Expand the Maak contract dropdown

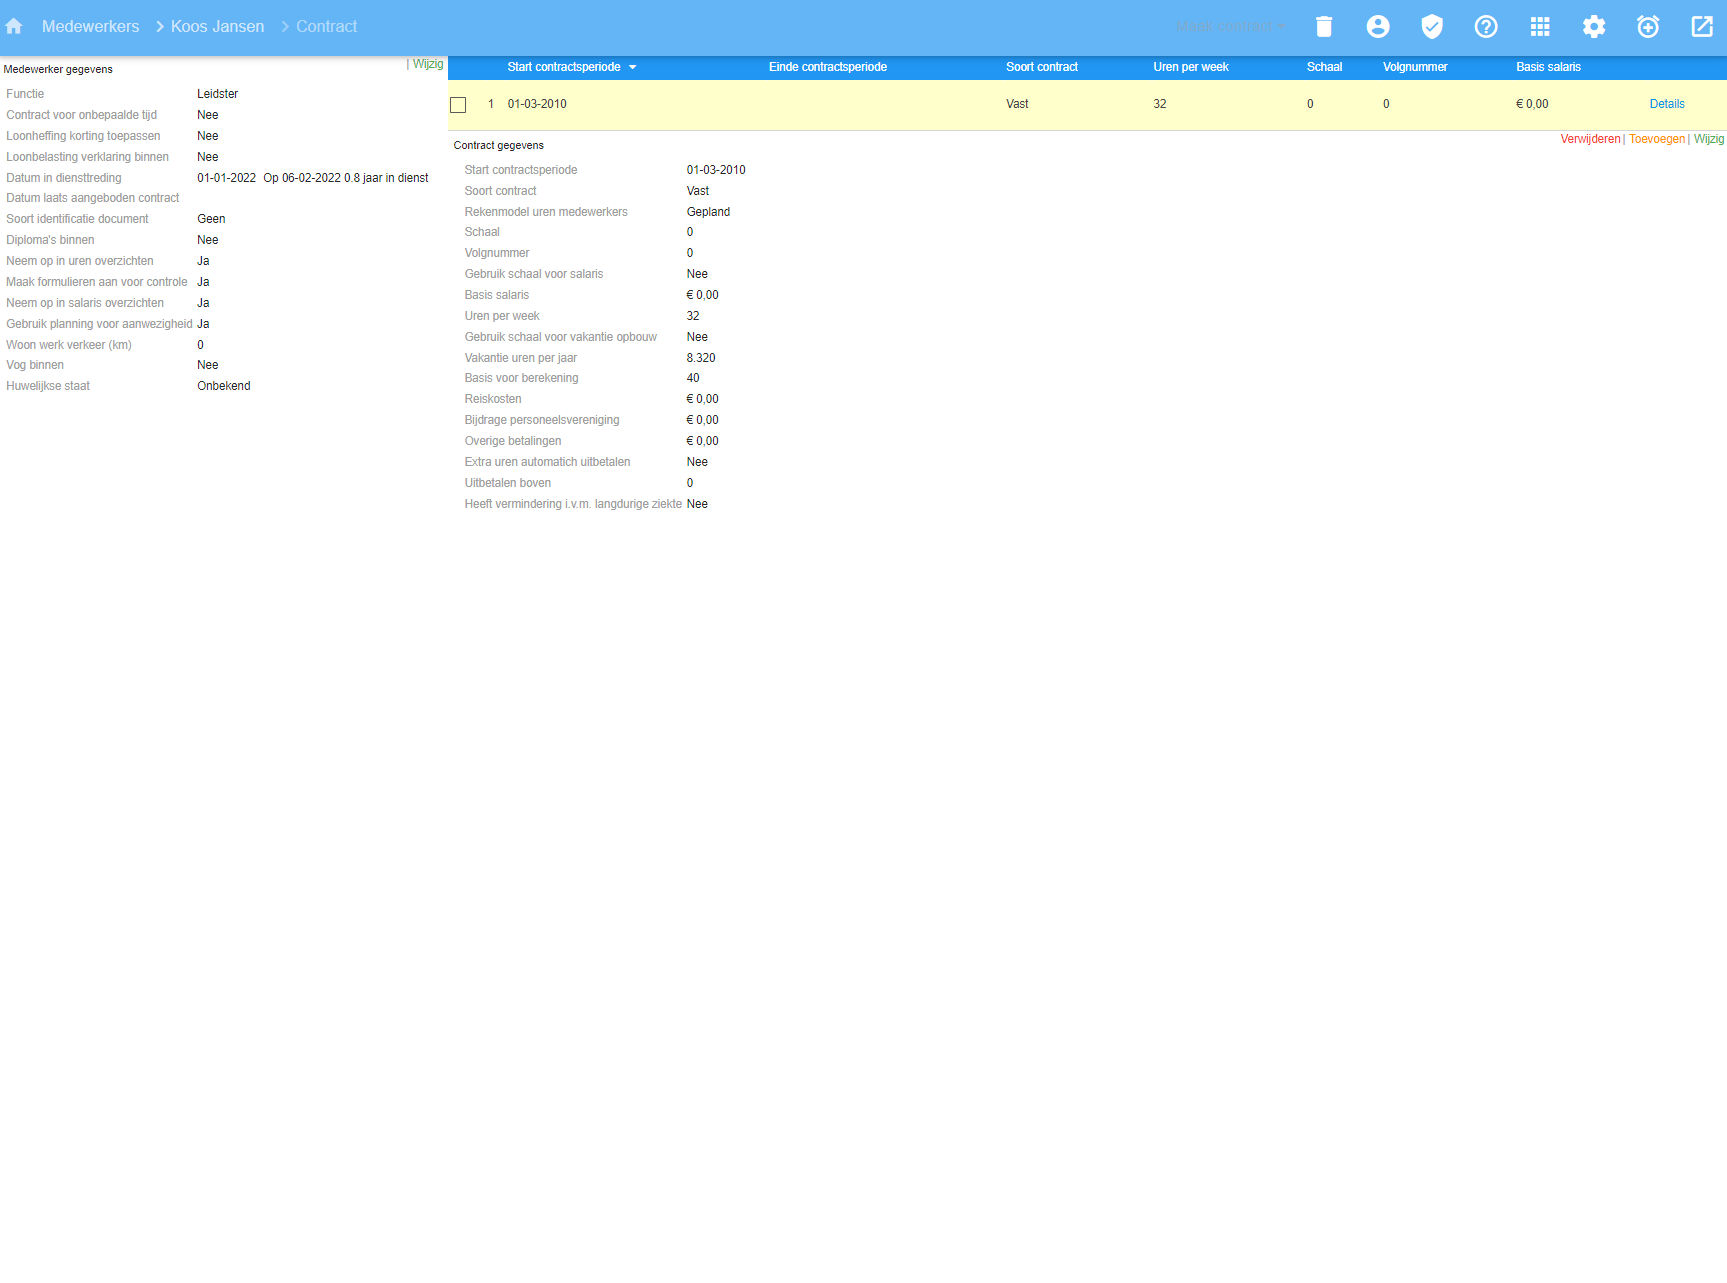(x=1230, y=27)
